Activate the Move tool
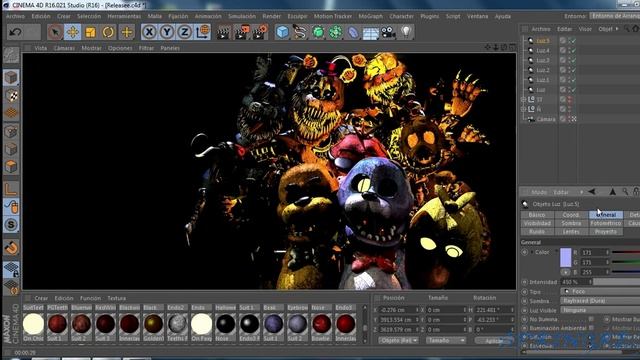The height and width of the screenshot is (360, 640). click(x=73, y=32)
